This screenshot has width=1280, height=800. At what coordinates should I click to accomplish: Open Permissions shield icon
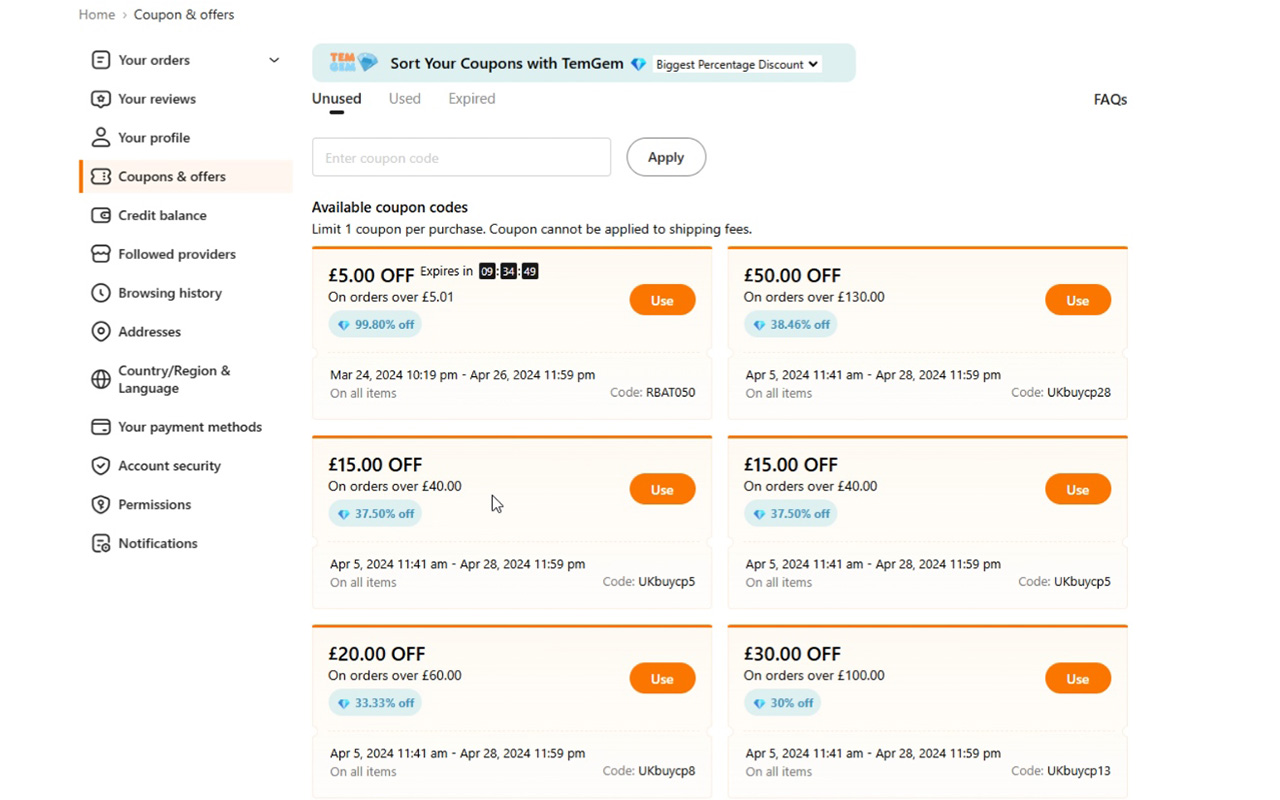pos(101,505)
